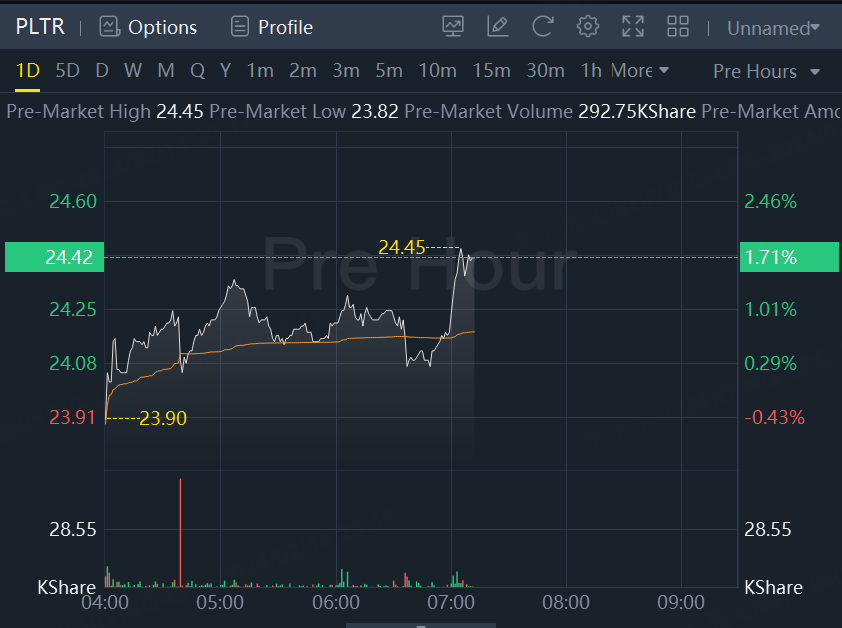Refresh the PLTR chart
842x628 pixels.
point(543,27)
